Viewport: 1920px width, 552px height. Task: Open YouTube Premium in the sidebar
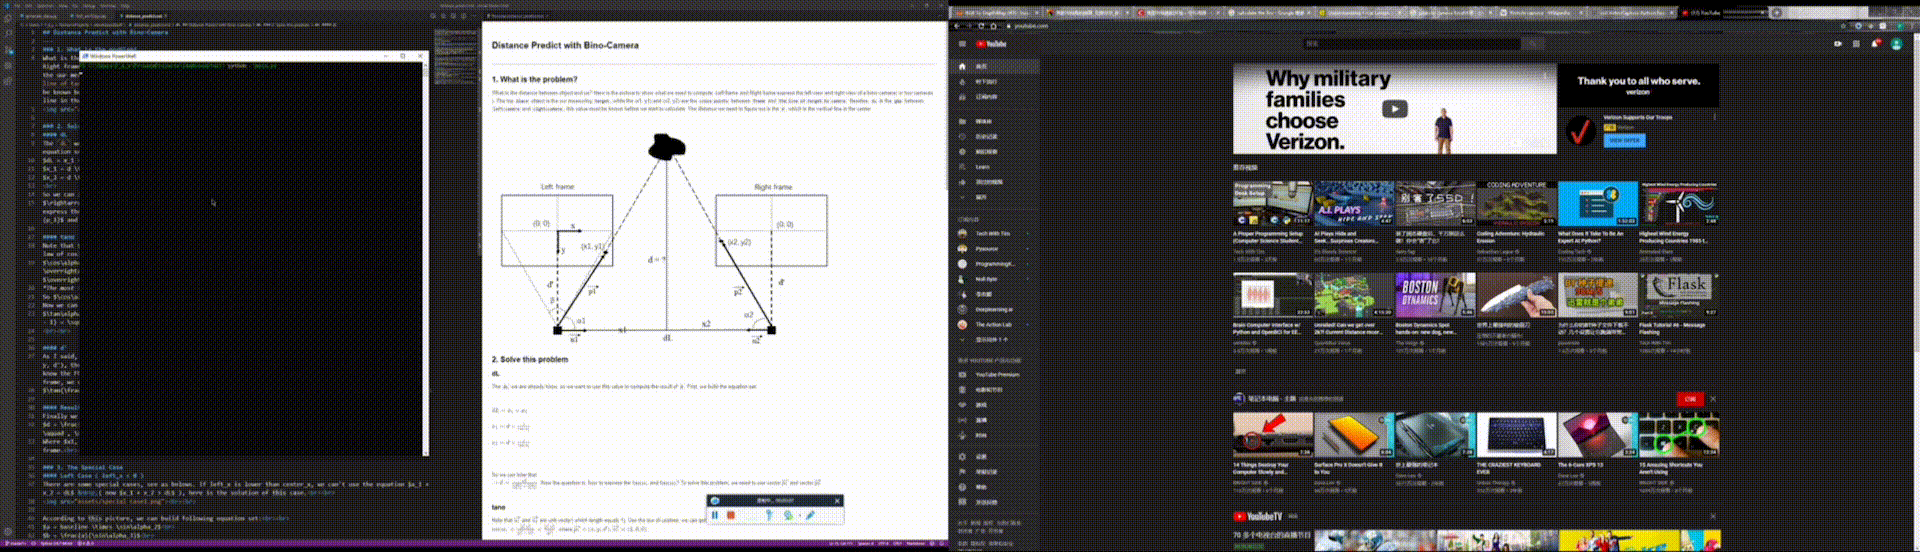click(994, 374)
